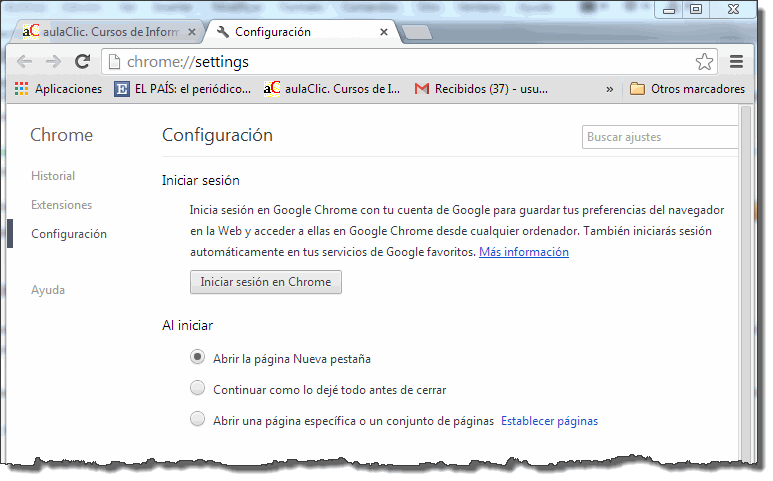Minimize the Chrome window
773x481 pixels.
[669, 10]
